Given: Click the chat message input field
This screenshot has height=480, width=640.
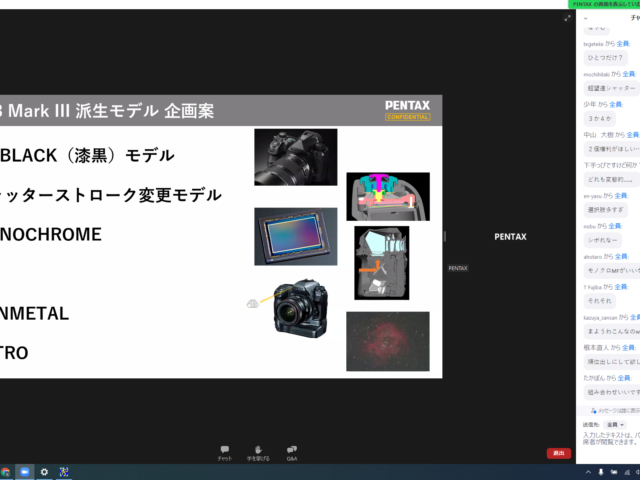Looking at the screenshot, I should pos(610,440).
